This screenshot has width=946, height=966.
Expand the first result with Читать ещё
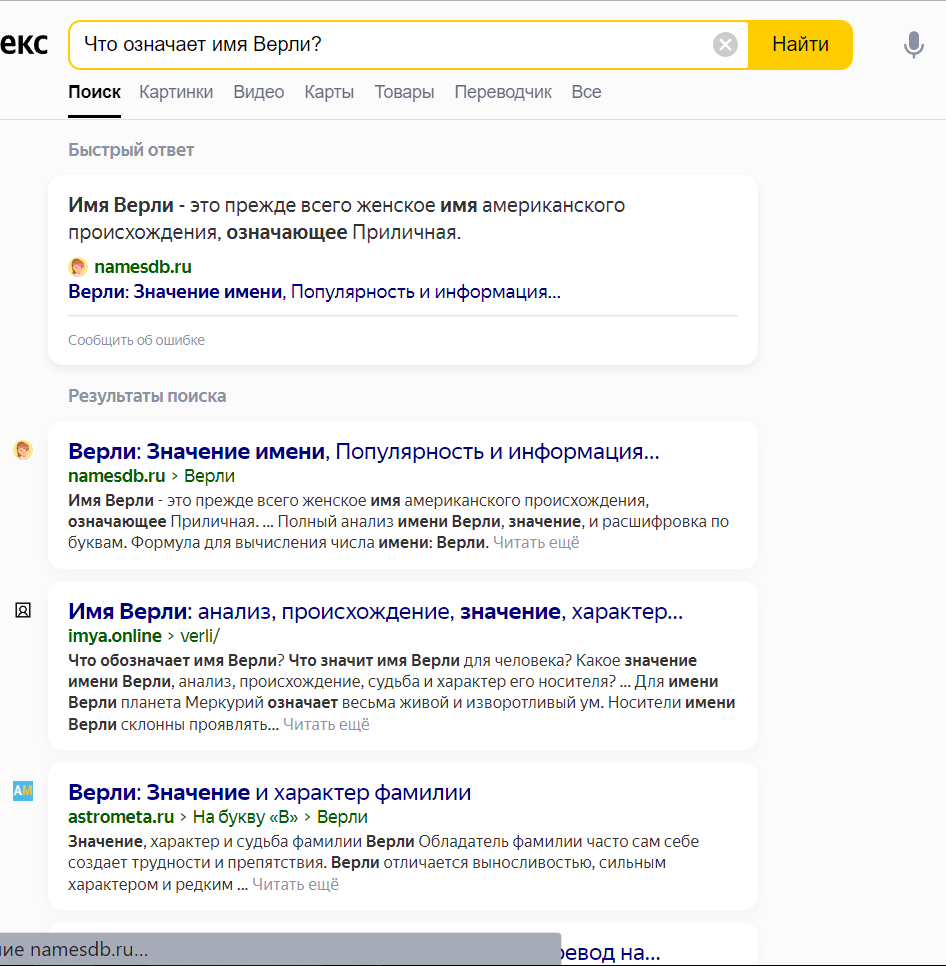[x=535, y=543]
